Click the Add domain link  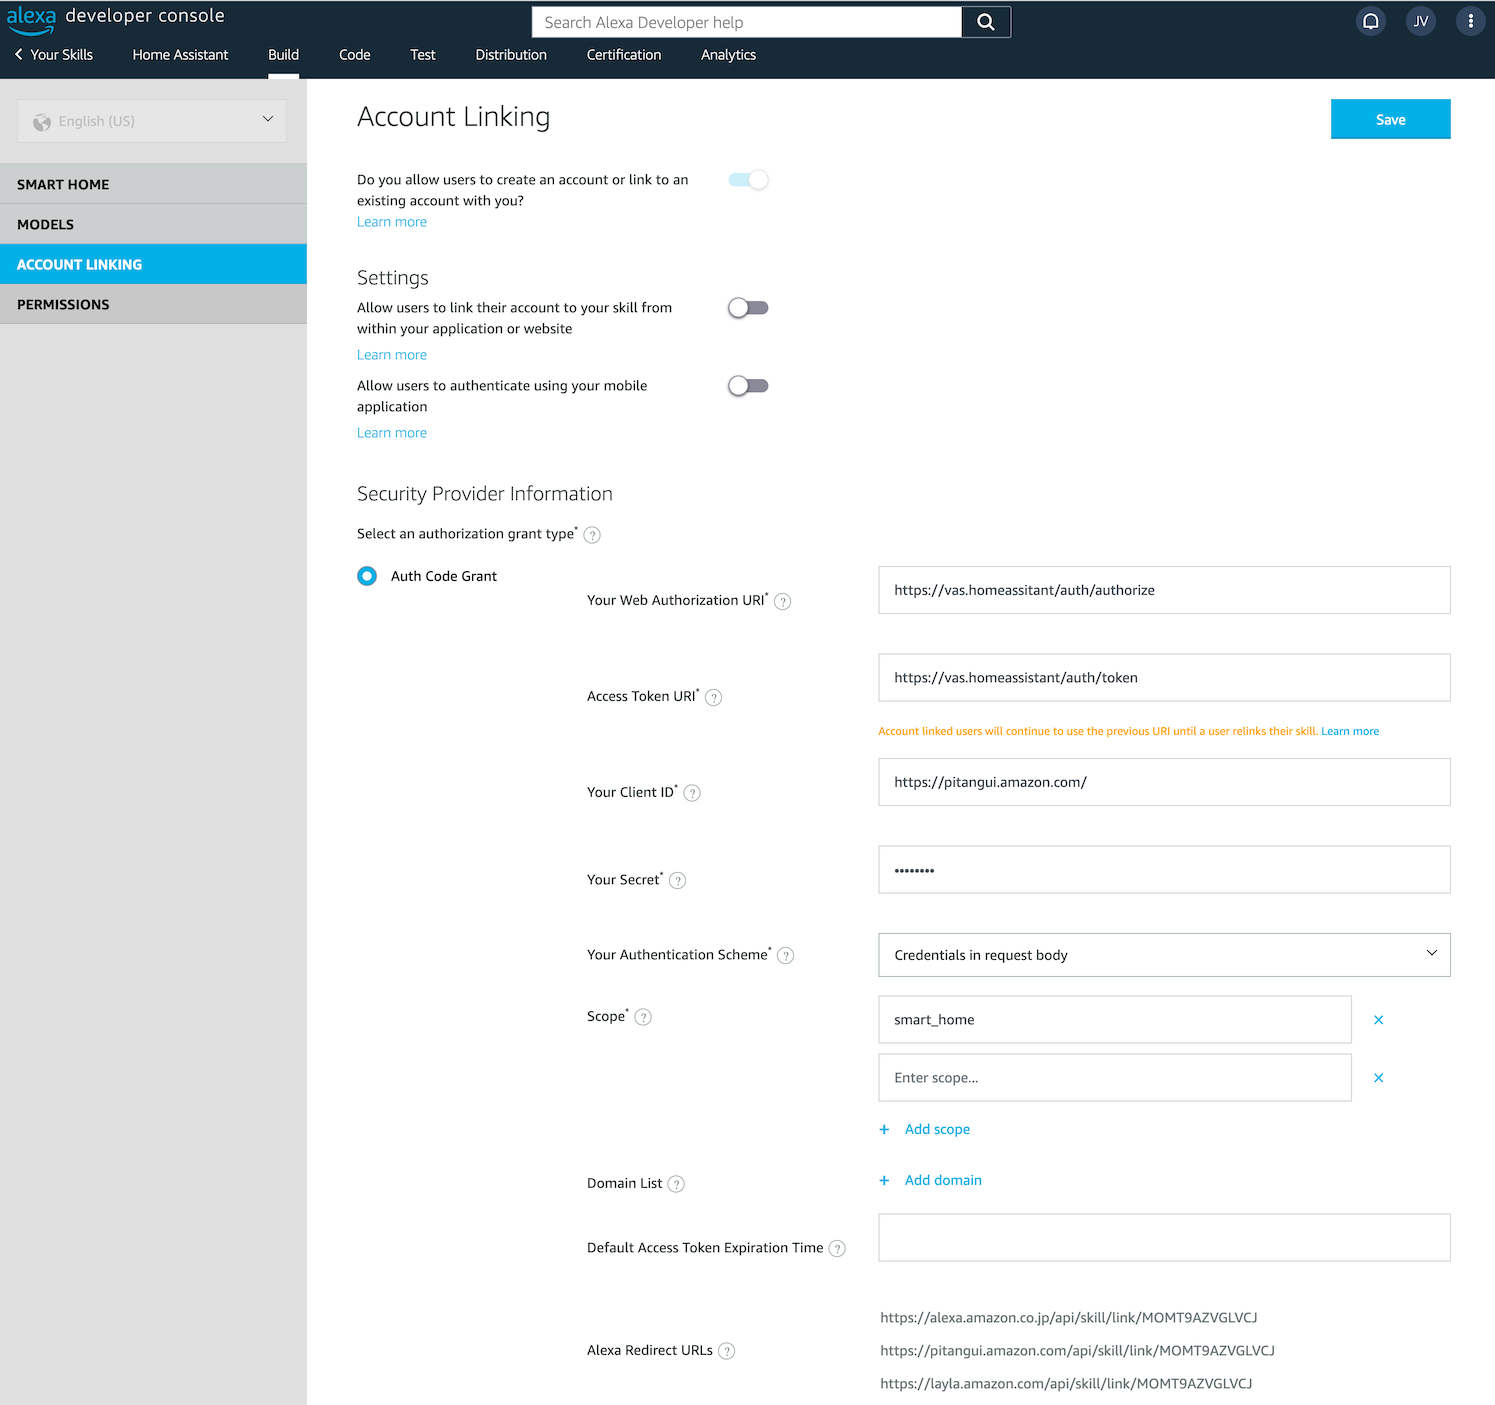click(x=942, y=1180)
